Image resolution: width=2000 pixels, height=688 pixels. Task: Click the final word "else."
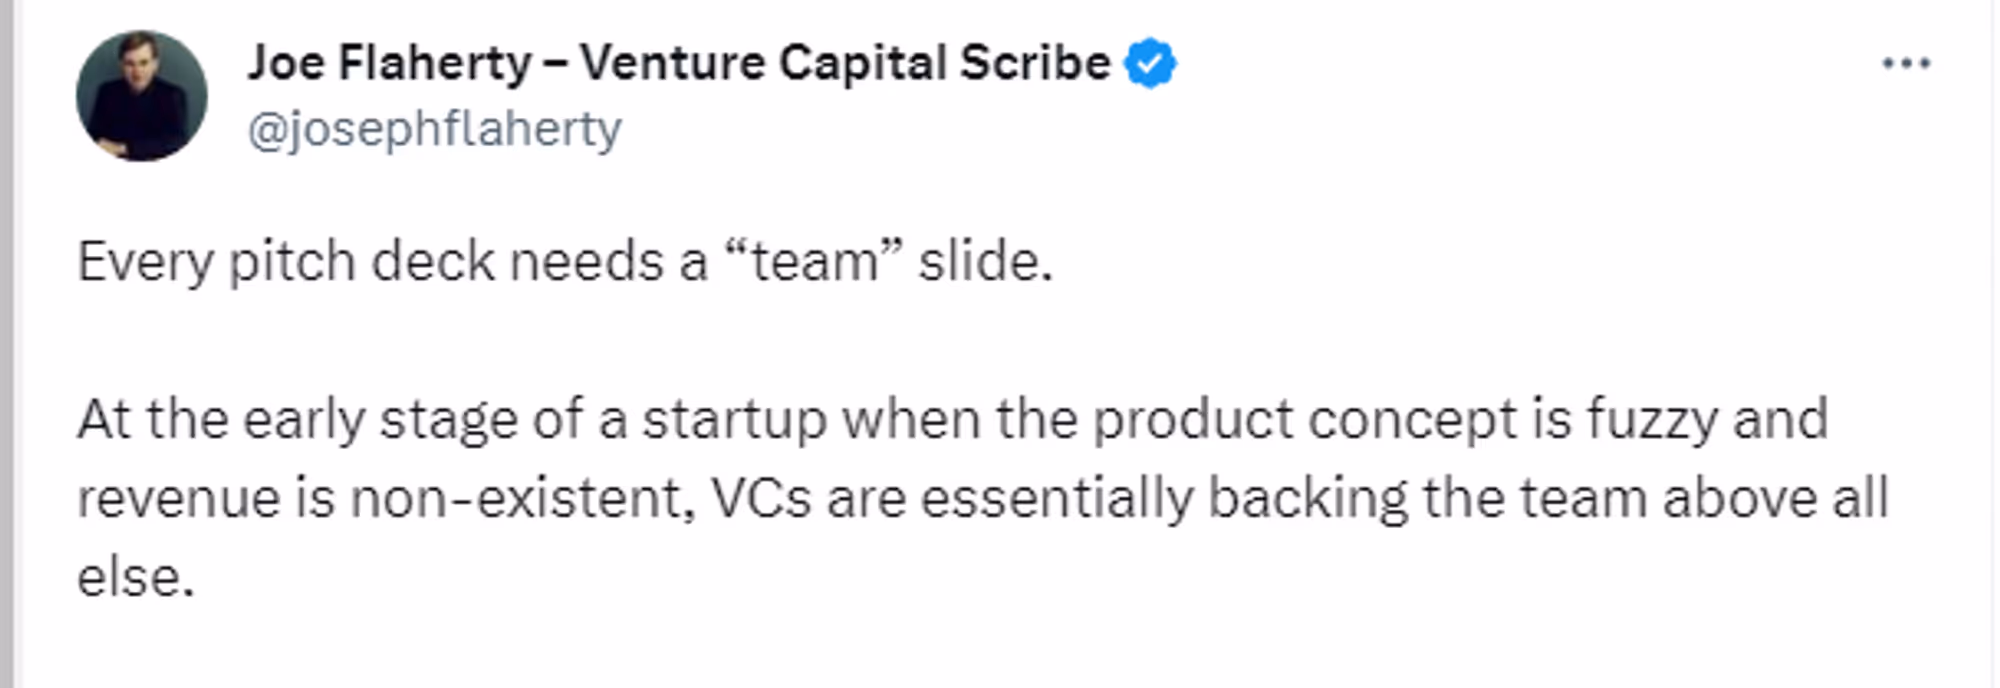(136, 578)
